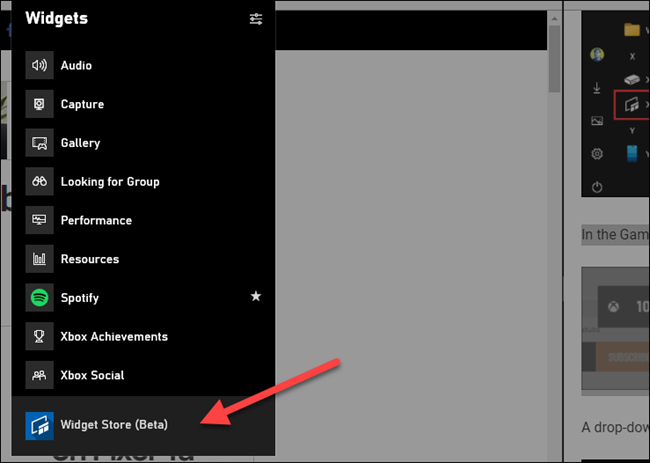650x463 pixels.
Task: Open Xbox Achievements trophy widget
Action: [x=113, y=337]
